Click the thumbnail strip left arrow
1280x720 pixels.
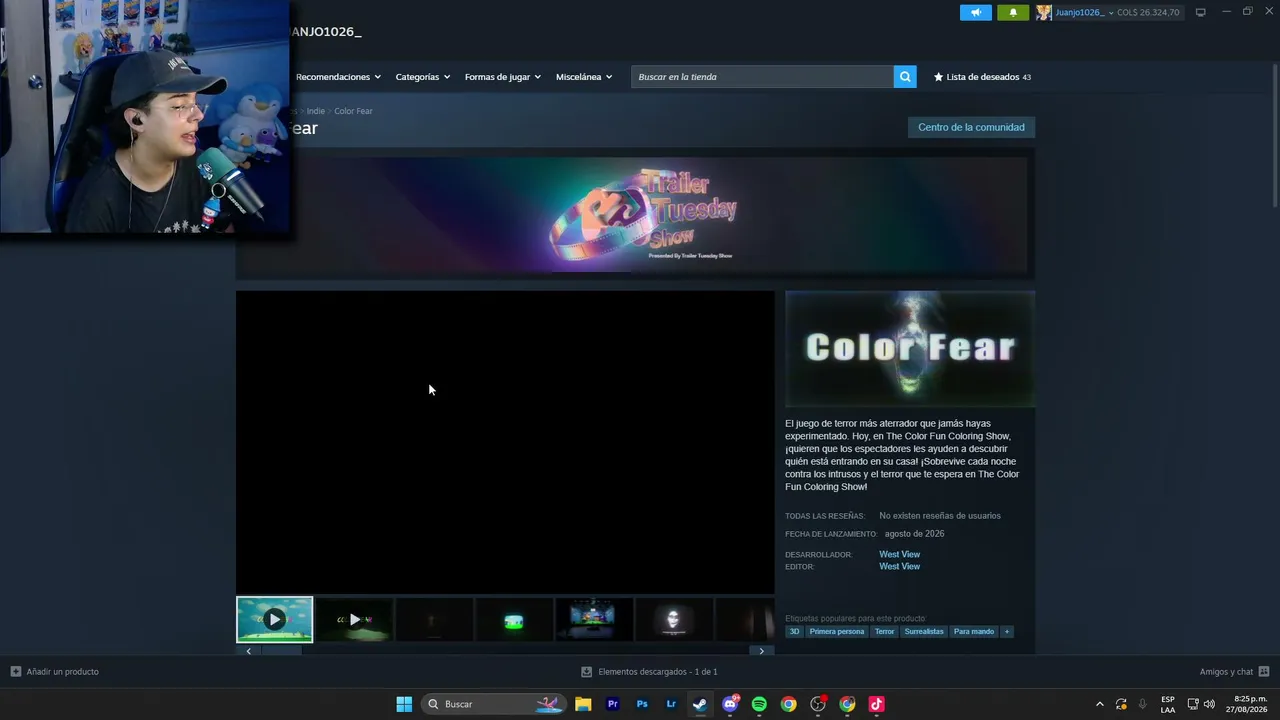pos(248,651)
